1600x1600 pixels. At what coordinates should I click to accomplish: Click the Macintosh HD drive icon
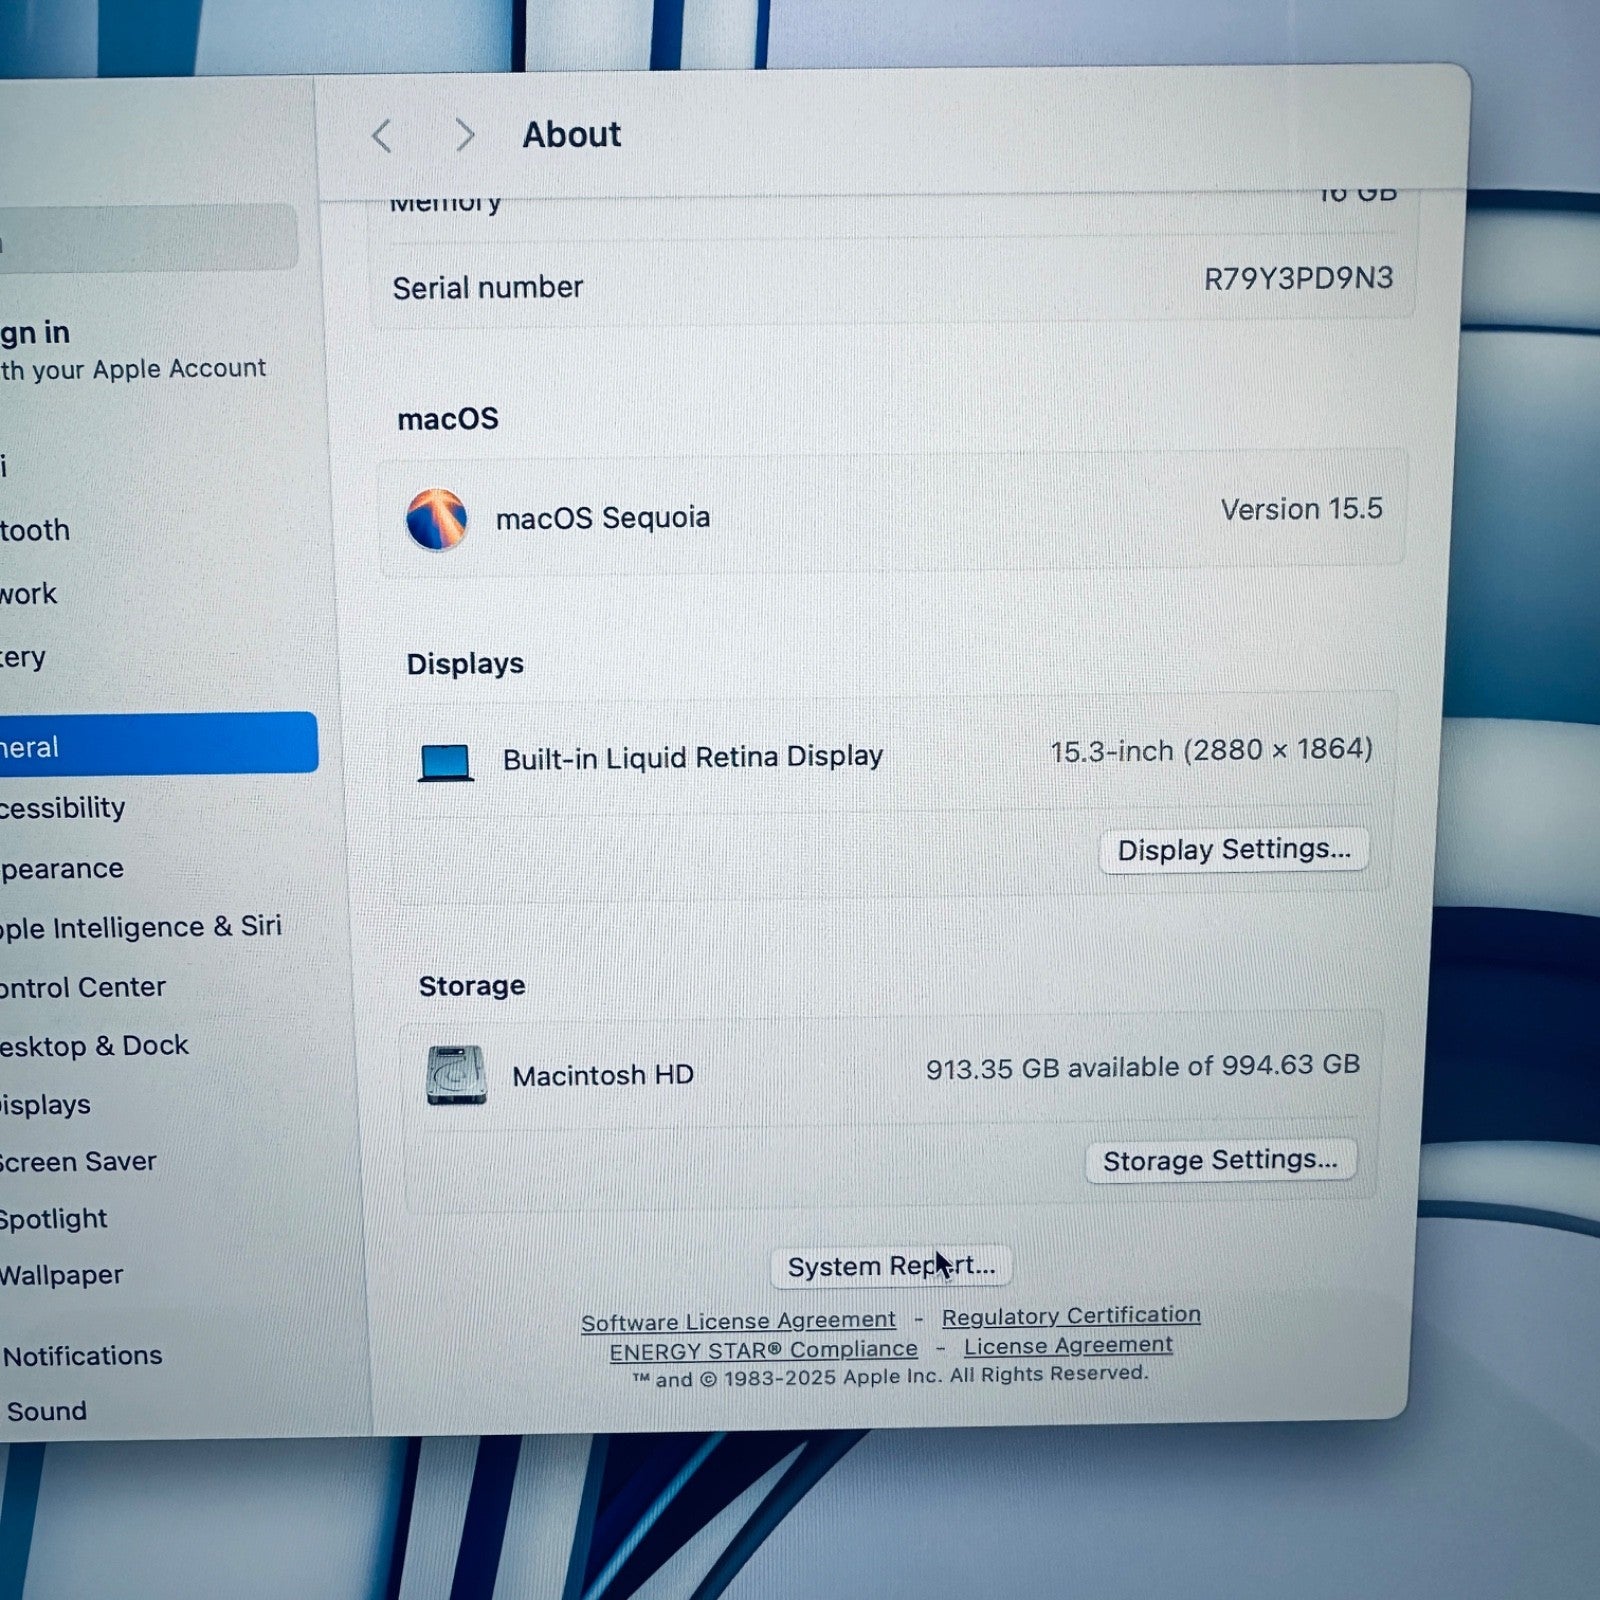pyautogui.click(x=456, y=1076)
